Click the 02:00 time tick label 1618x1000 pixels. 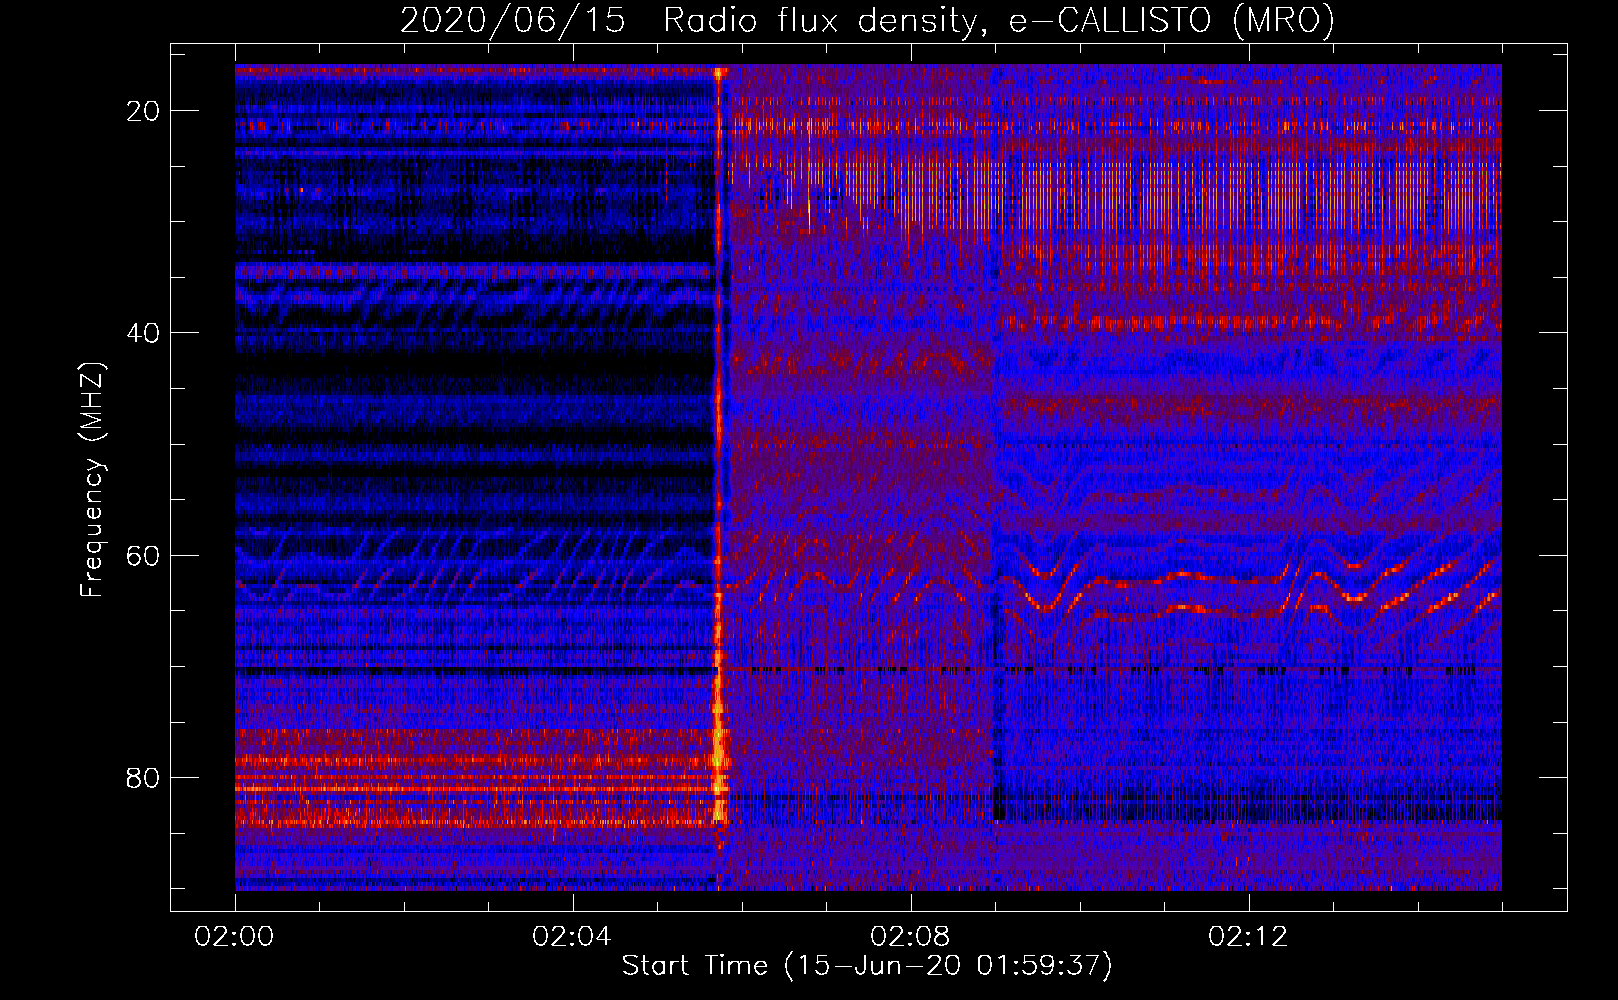pyautogui.click(x=235, y=937)
